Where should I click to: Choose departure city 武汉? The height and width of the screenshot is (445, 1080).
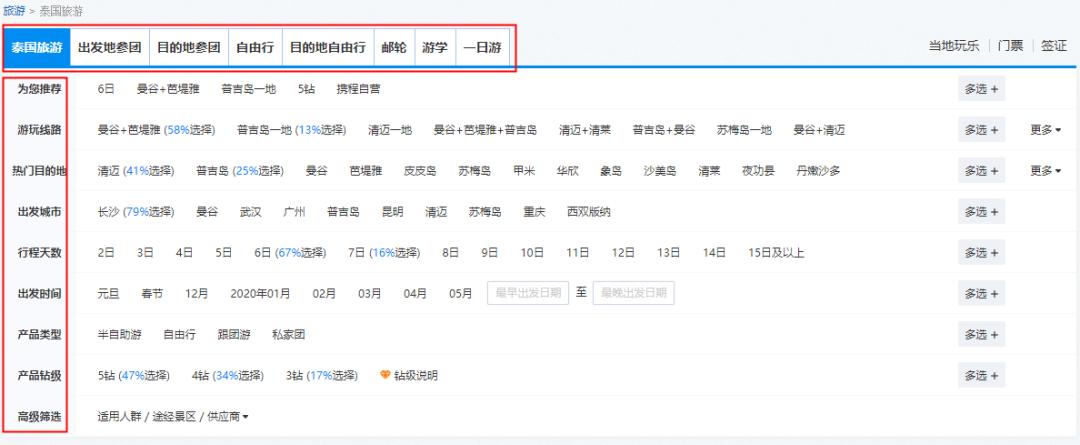point(251,211)
